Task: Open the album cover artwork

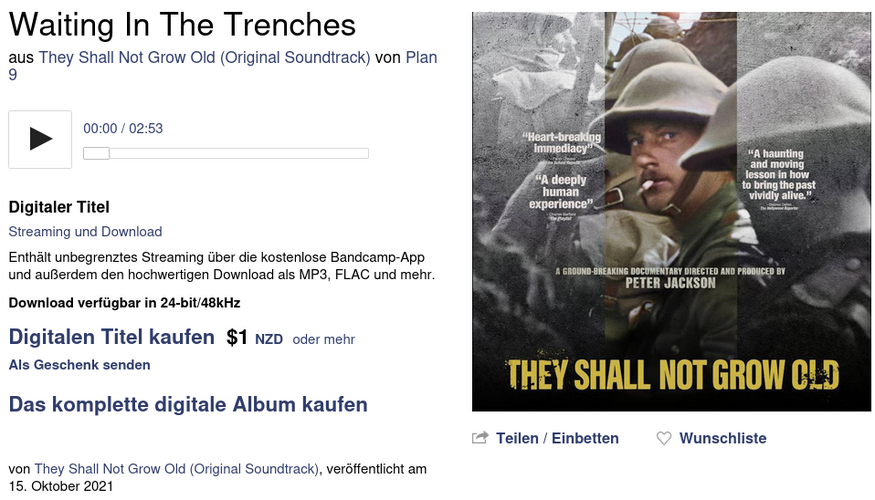Action: [x=671, y=212]
